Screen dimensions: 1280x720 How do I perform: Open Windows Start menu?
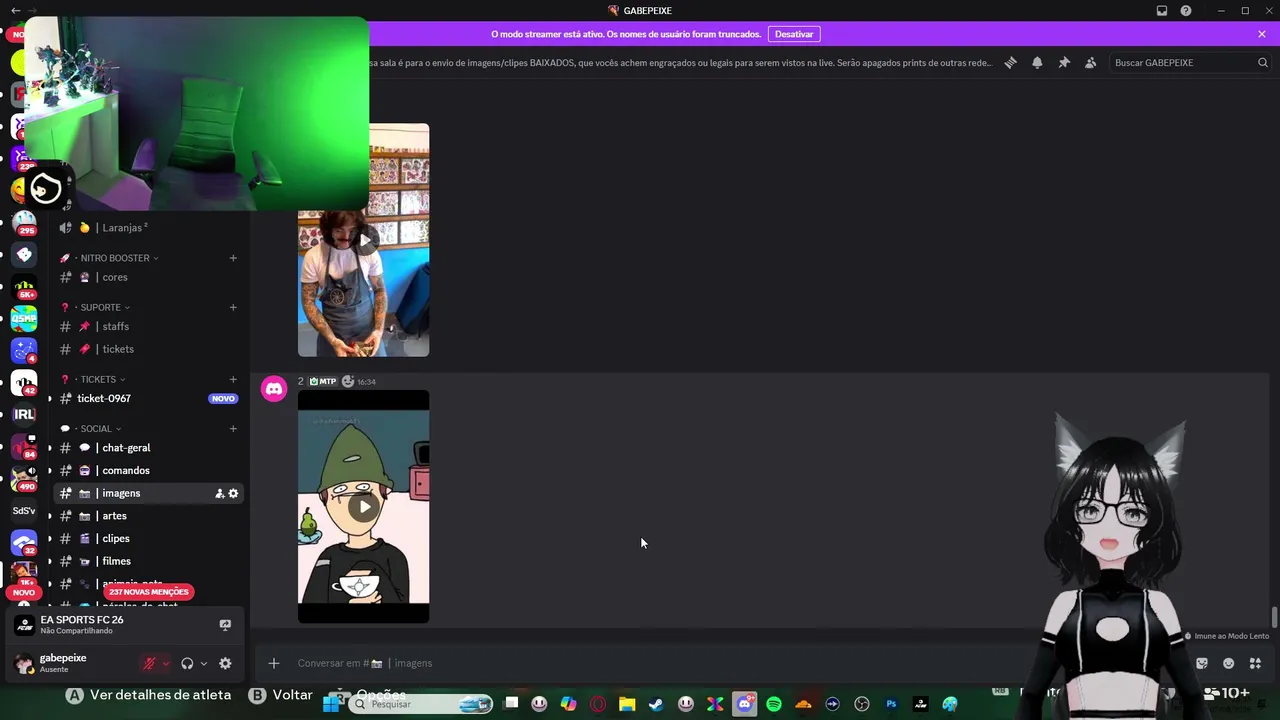click(x=332, y=704)
